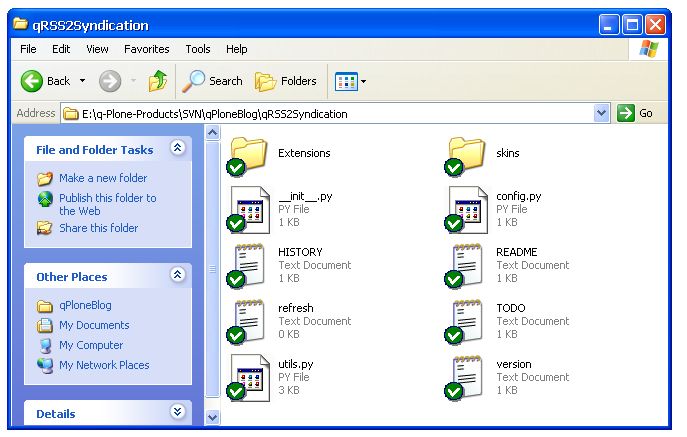This screenshot has width=687, height=437.
Task: Open the Search toolbar button
Action: click(x=213, y=81)
